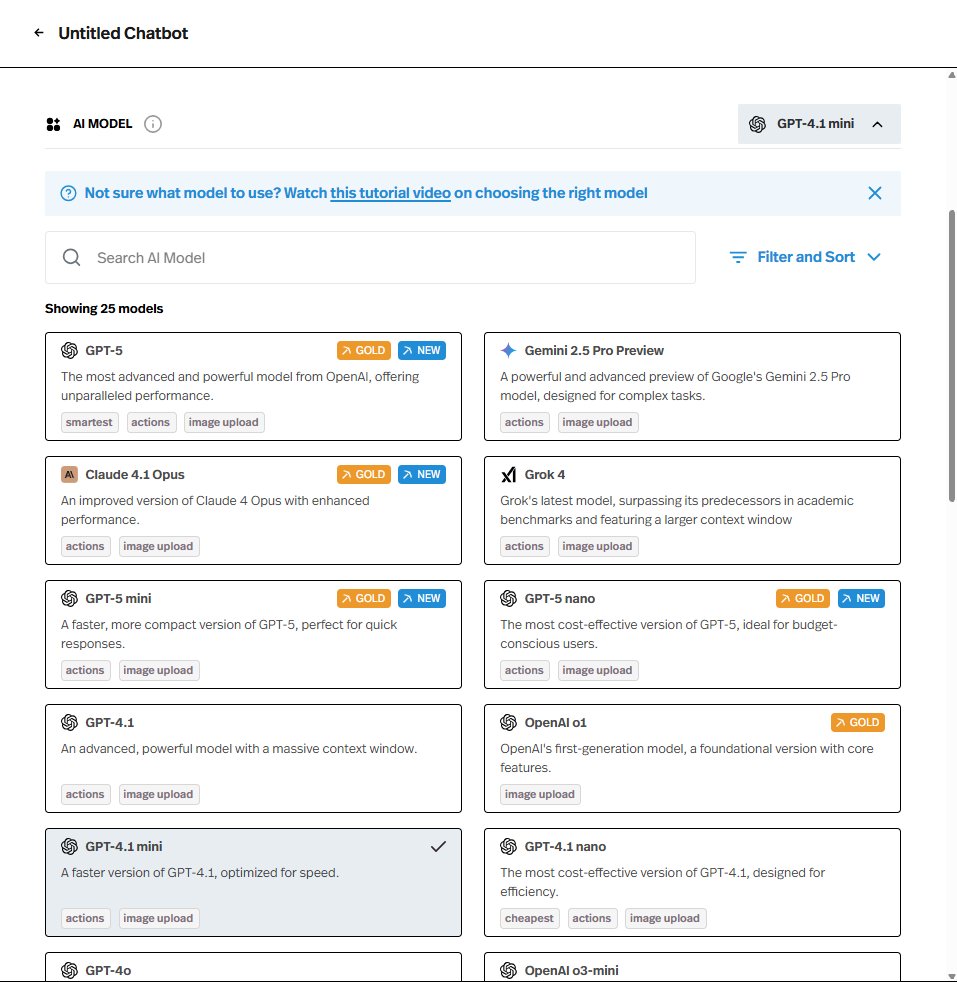Focus the Search AI Model field
This screenshot has width=957, height=982.
(x=390, y=258)
